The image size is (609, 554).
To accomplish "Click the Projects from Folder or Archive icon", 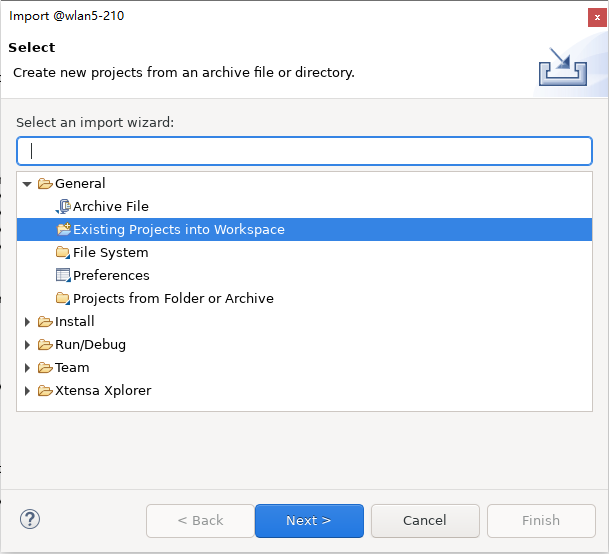I will [64, 299].
